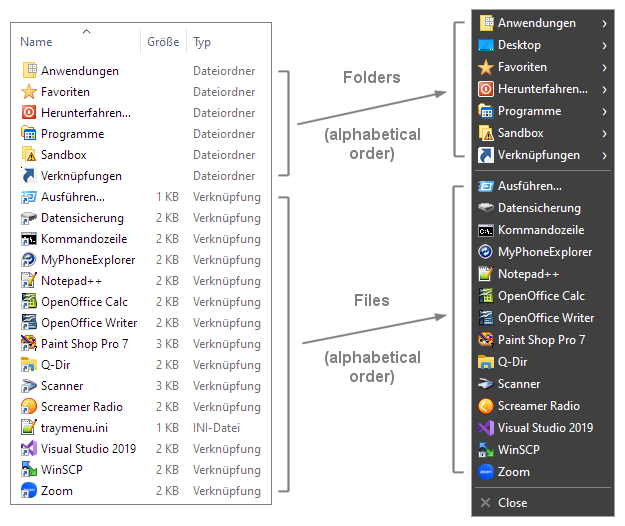Image resolution: width=625 pixels, height=526 pixels.
Task: Expand Sandbox submenu arrow in dark menu
Action: [x=605, y=133]
